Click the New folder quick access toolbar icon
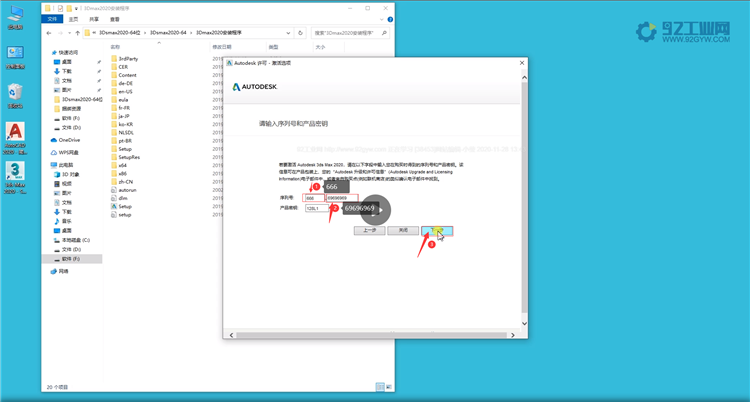This screenshot has height=402, width=750. click(69, 9)
